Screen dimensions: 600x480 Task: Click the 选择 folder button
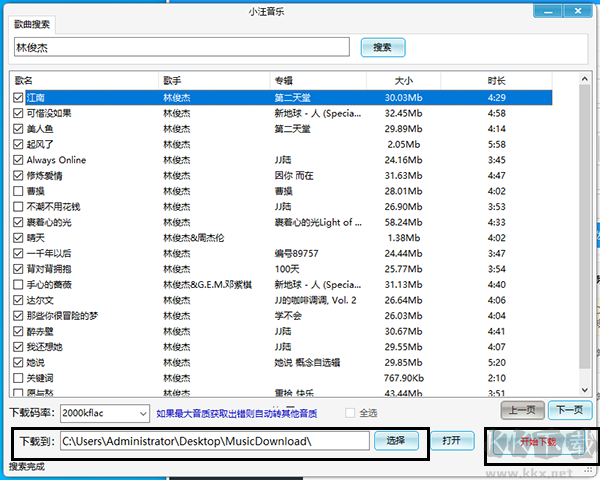396,440
